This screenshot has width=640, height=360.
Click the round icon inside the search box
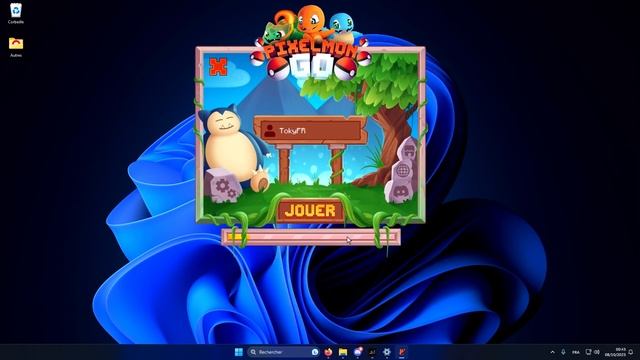click(315, 352)
